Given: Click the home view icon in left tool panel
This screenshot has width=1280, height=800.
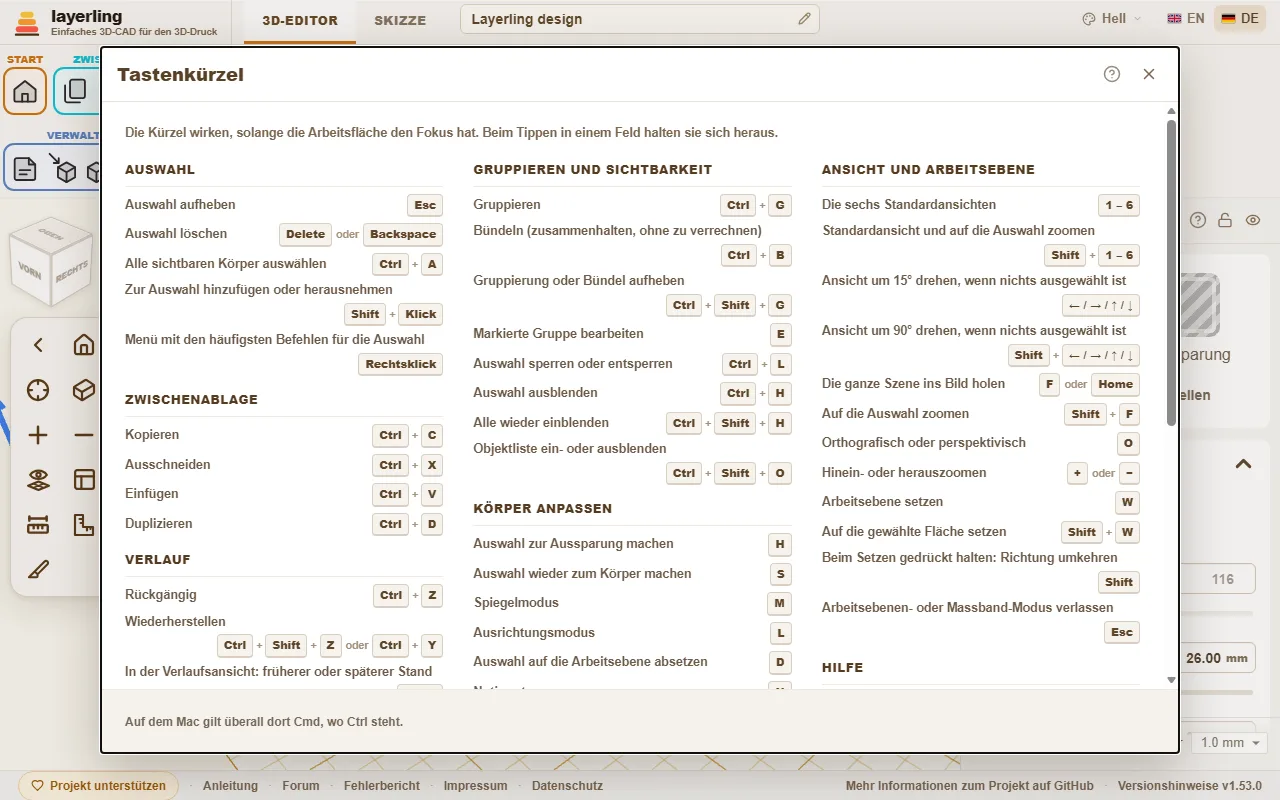Looking at the screenshot, I should [84, 345].
